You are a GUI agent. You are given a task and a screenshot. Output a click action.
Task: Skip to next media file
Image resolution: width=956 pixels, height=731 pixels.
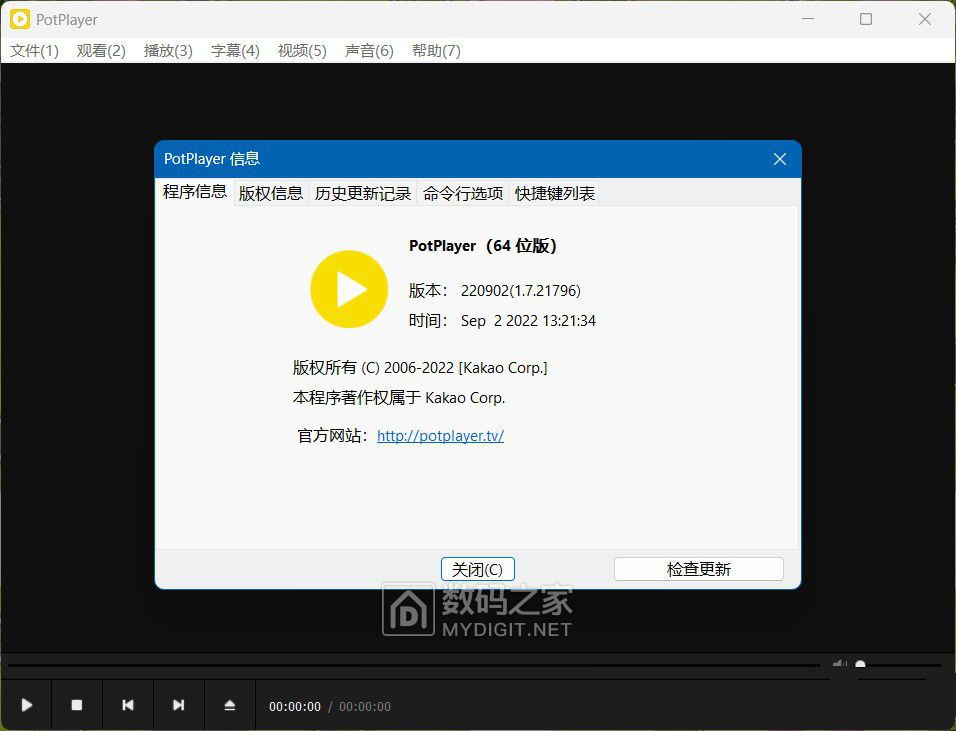pyautogui.click(x=178, y=706)
